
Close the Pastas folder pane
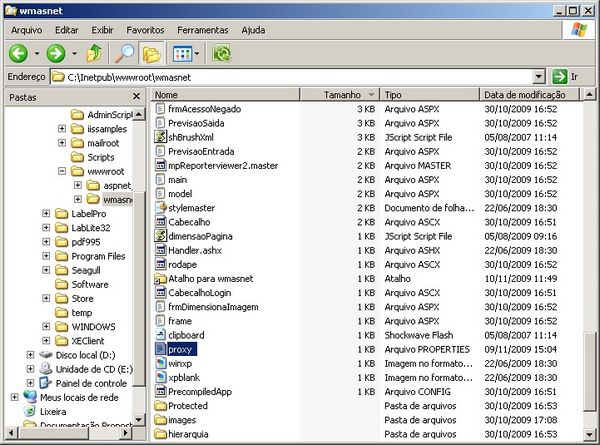[x=136, y=96]
